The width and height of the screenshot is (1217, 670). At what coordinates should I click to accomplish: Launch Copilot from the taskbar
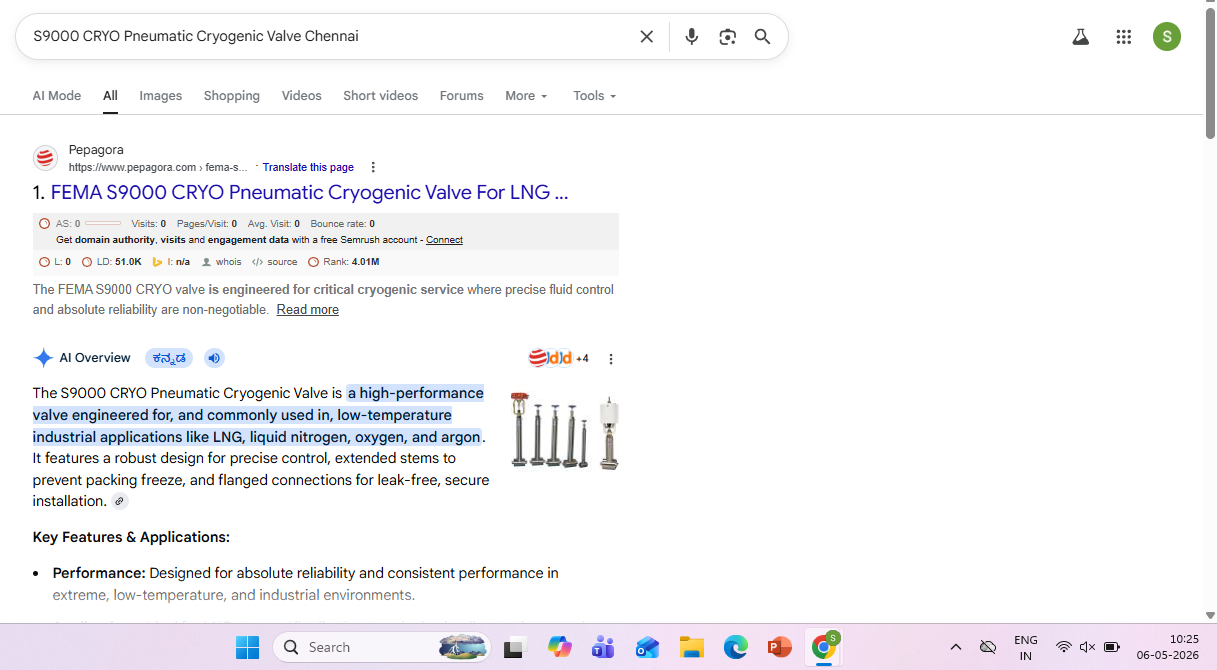(559, 647)
